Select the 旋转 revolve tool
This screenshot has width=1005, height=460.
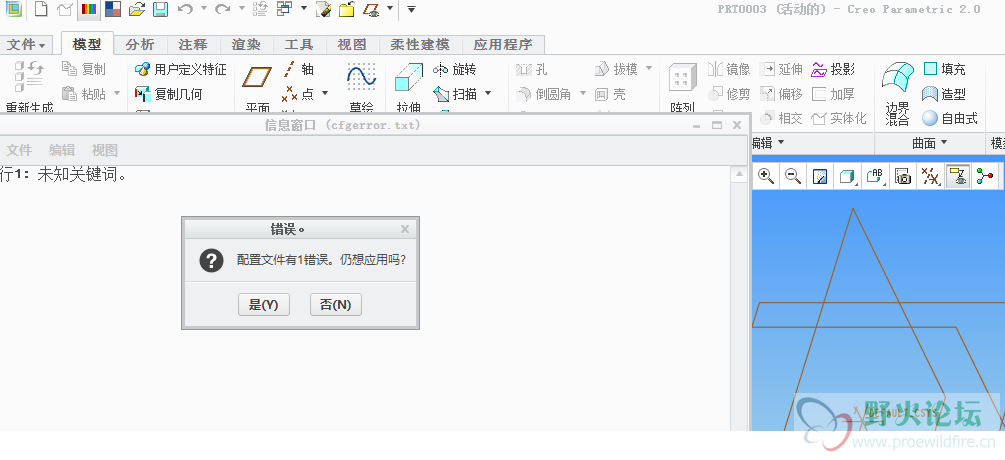(454, 69)
